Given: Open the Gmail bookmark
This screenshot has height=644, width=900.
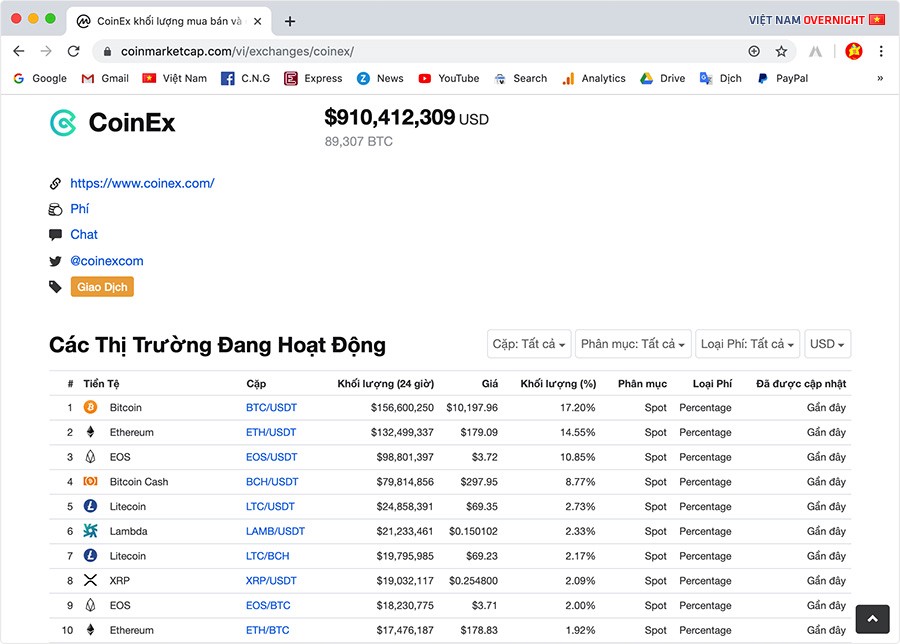Looking at the screenshot, I should click(x=105, y=78).
